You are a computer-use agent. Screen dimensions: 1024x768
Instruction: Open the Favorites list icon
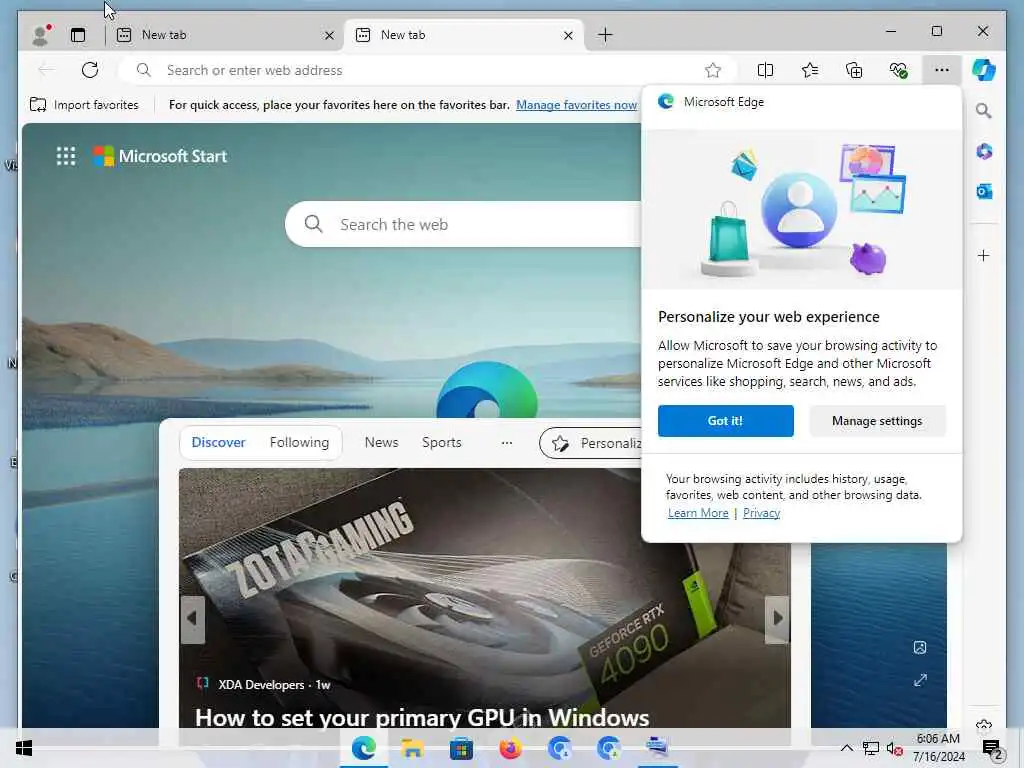[x=810, y=70]
